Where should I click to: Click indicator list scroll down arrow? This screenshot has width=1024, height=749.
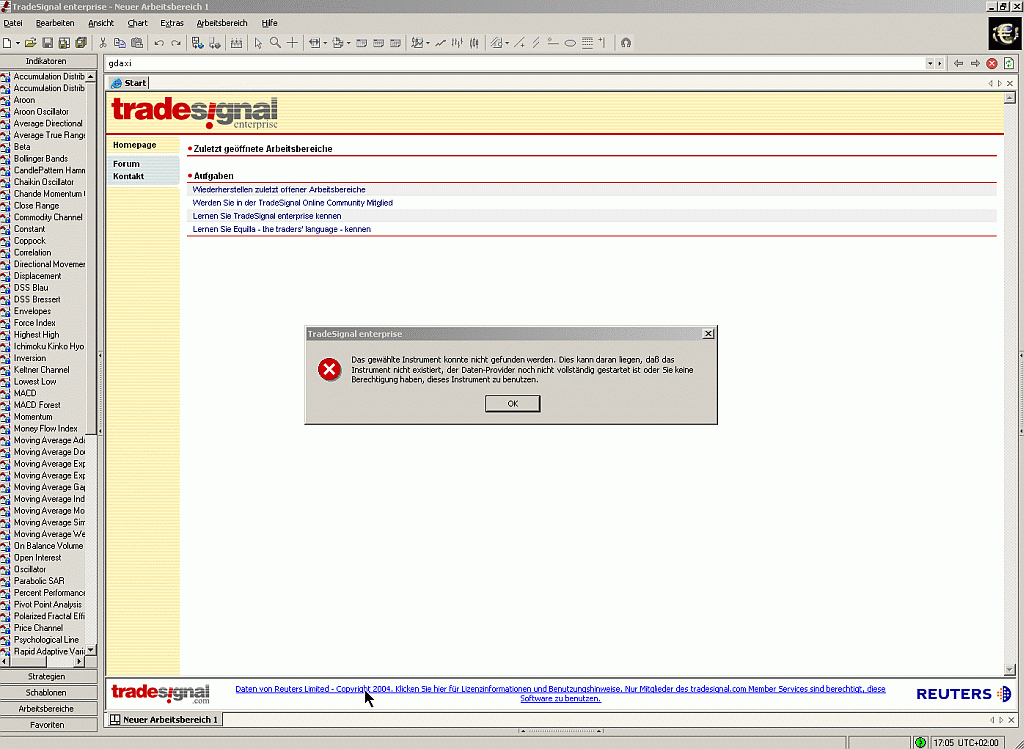pos(91,650)
